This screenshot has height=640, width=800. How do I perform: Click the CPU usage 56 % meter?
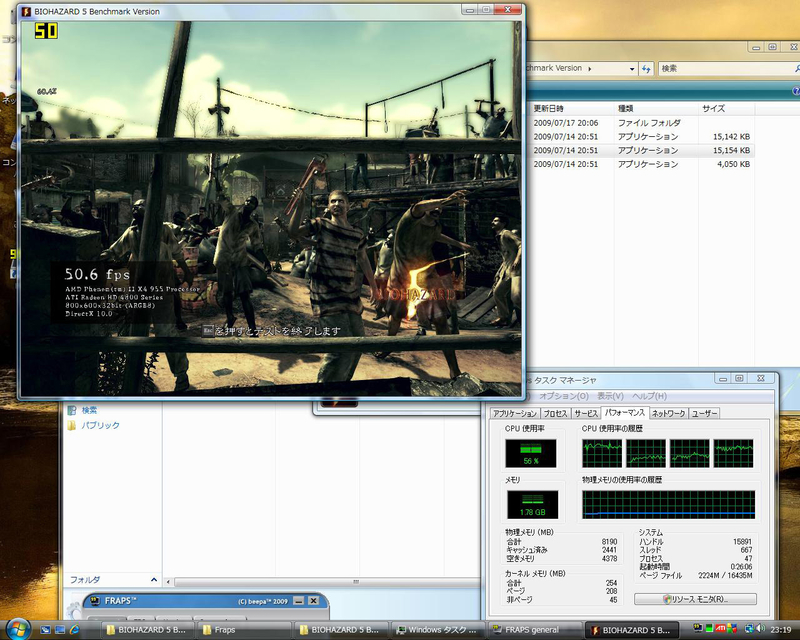tap(531, 453)
